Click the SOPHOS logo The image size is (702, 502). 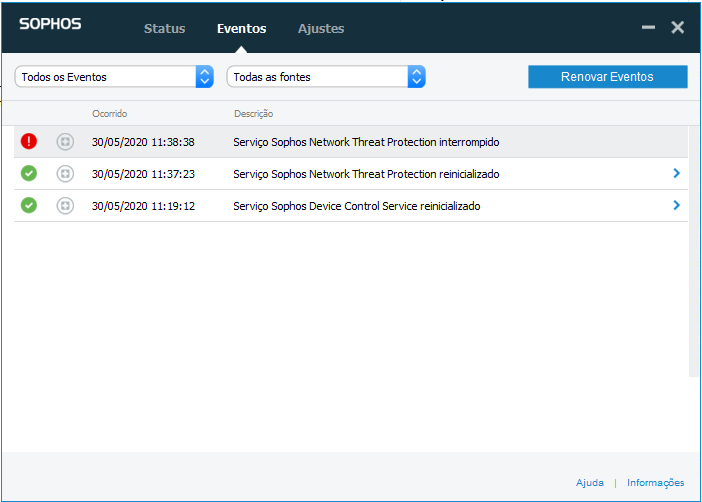click(x=50, y=24)
